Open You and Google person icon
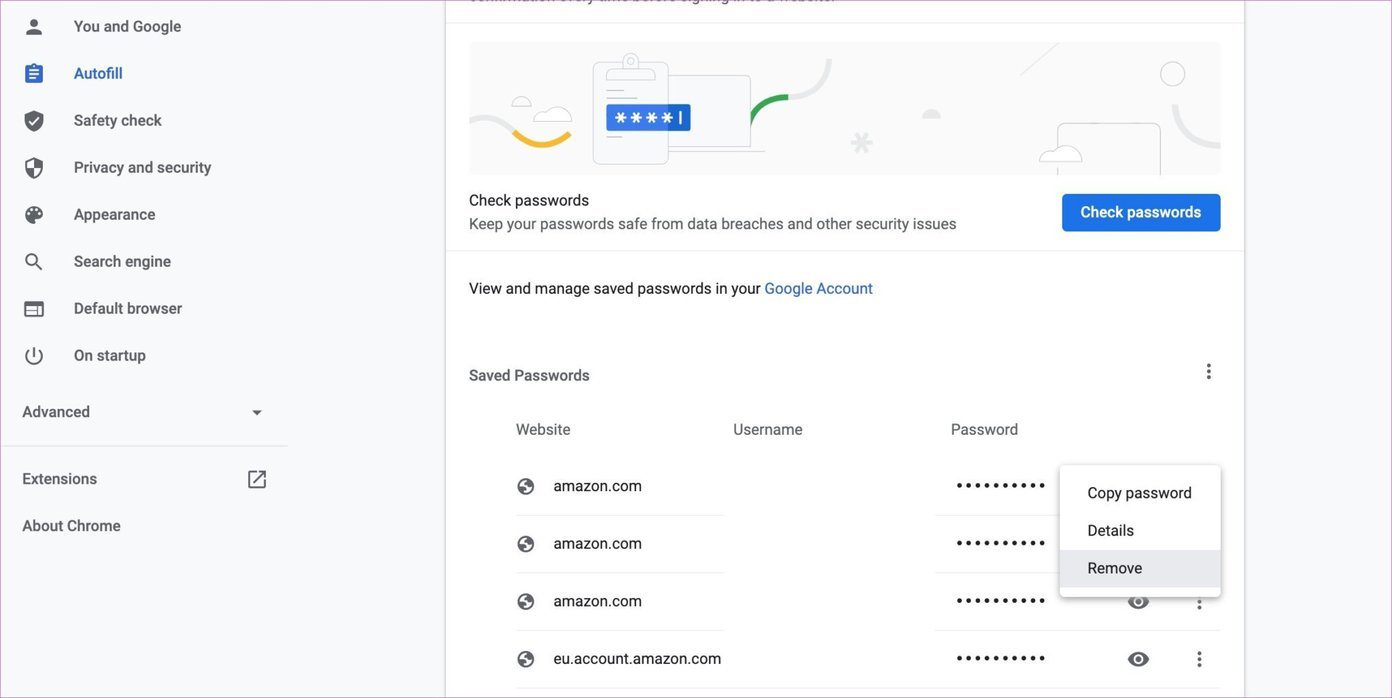 tap(34, 27)
